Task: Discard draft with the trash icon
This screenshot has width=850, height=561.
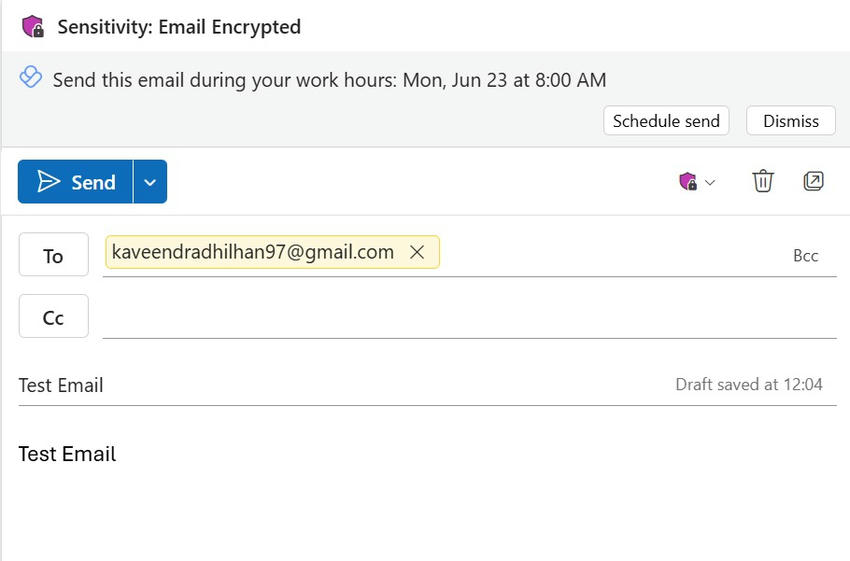Action: (763, 181)
